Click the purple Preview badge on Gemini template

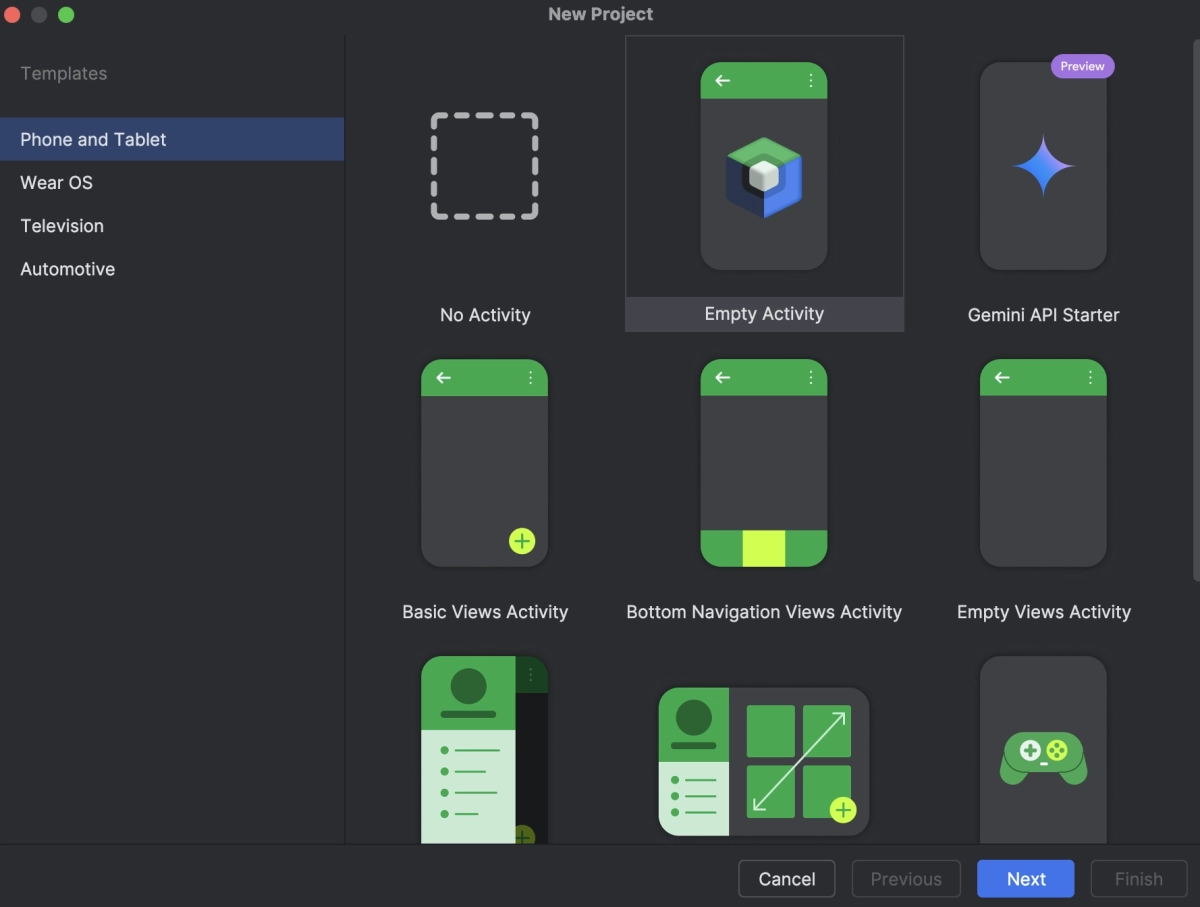pos(1082,66)
